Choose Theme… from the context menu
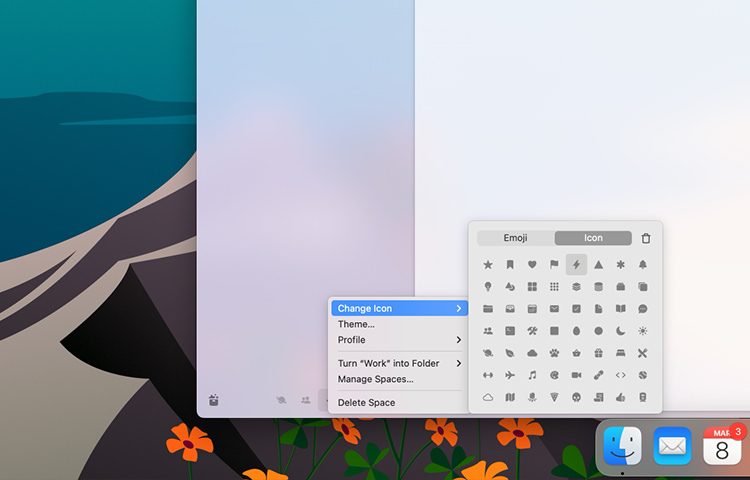This screenshot has height=480, width=750. click(399, 324)
